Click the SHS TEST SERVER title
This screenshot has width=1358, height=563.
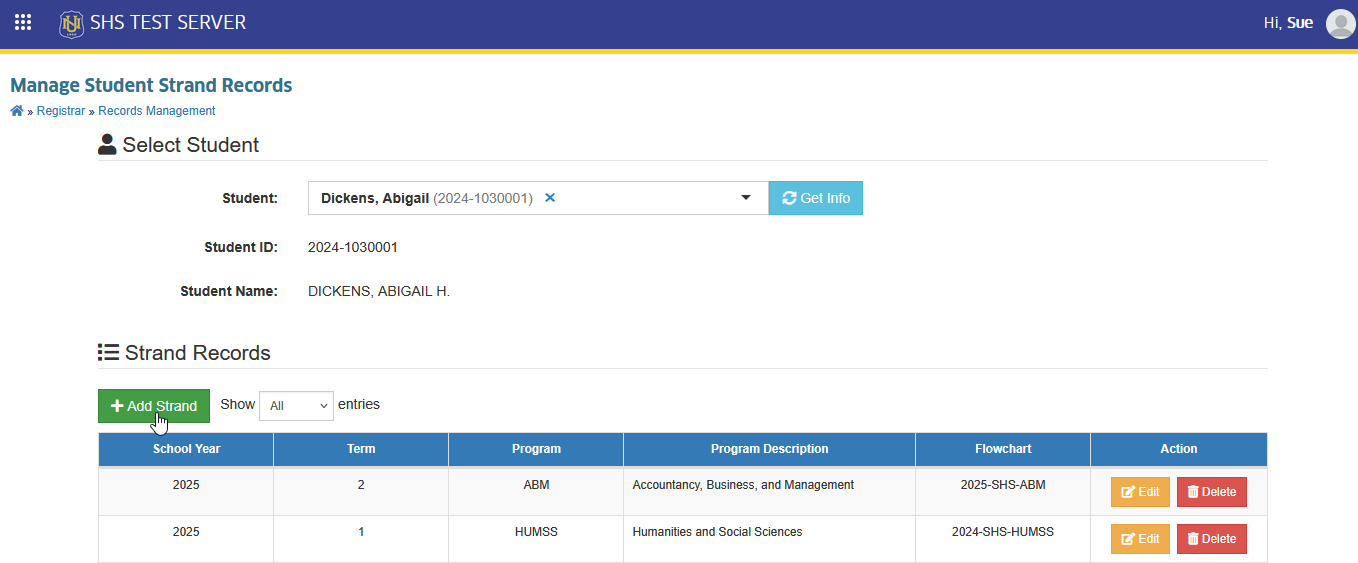168,22
